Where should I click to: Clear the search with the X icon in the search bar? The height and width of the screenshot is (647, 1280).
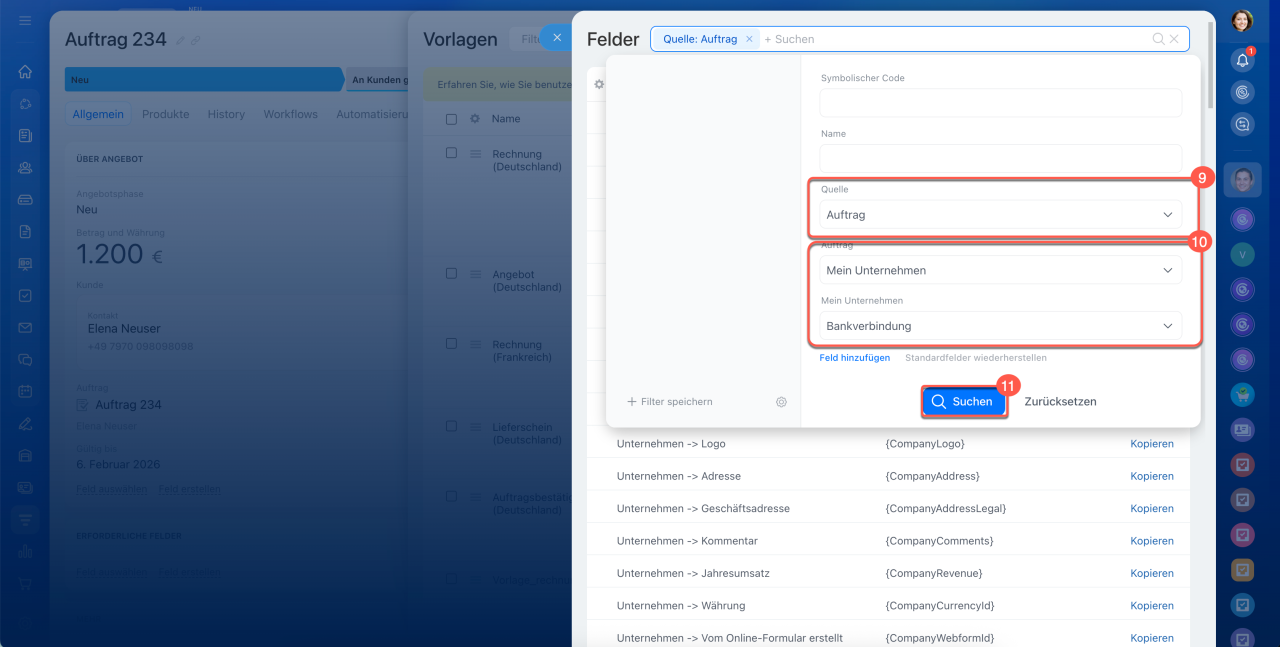point(1174,39)
